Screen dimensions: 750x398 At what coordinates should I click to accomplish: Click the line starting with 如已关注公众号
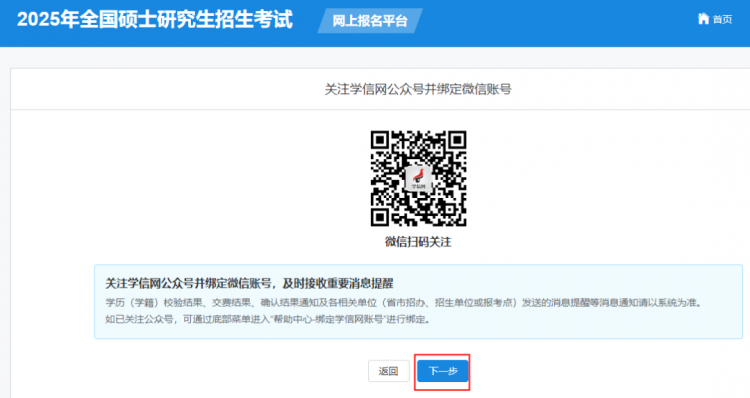[268, 320]
